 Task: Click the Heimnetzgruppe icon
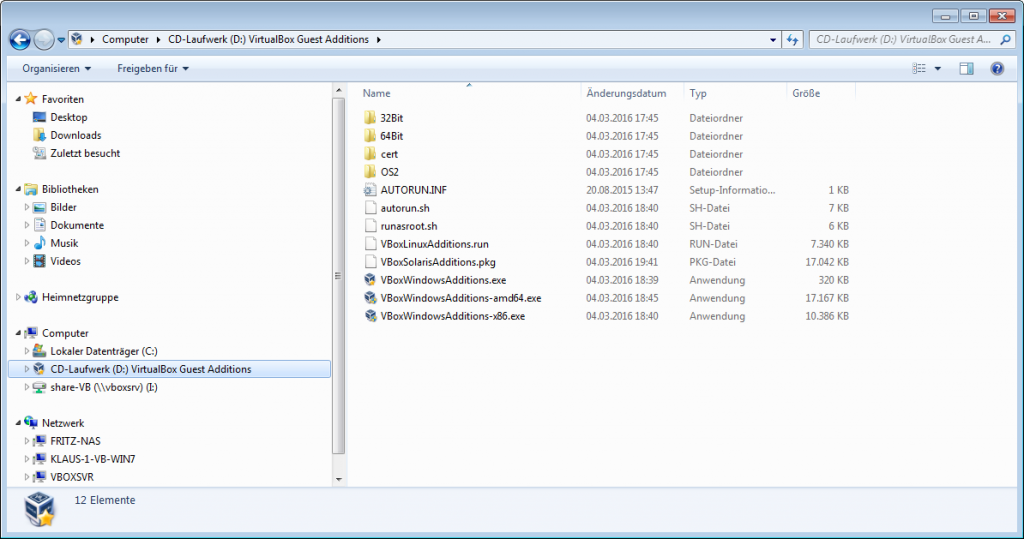point(31,297)
